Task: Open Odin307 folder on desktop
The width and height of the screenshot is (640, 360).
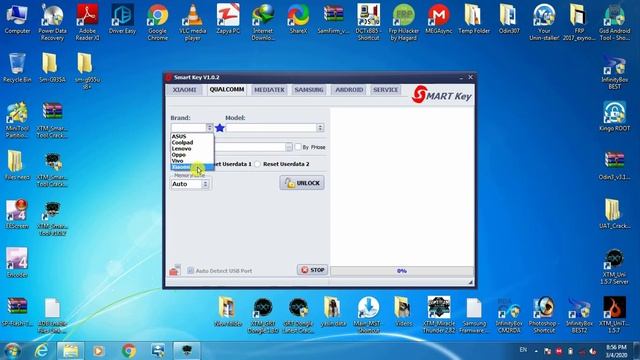Action: click(x=509, y=19)
